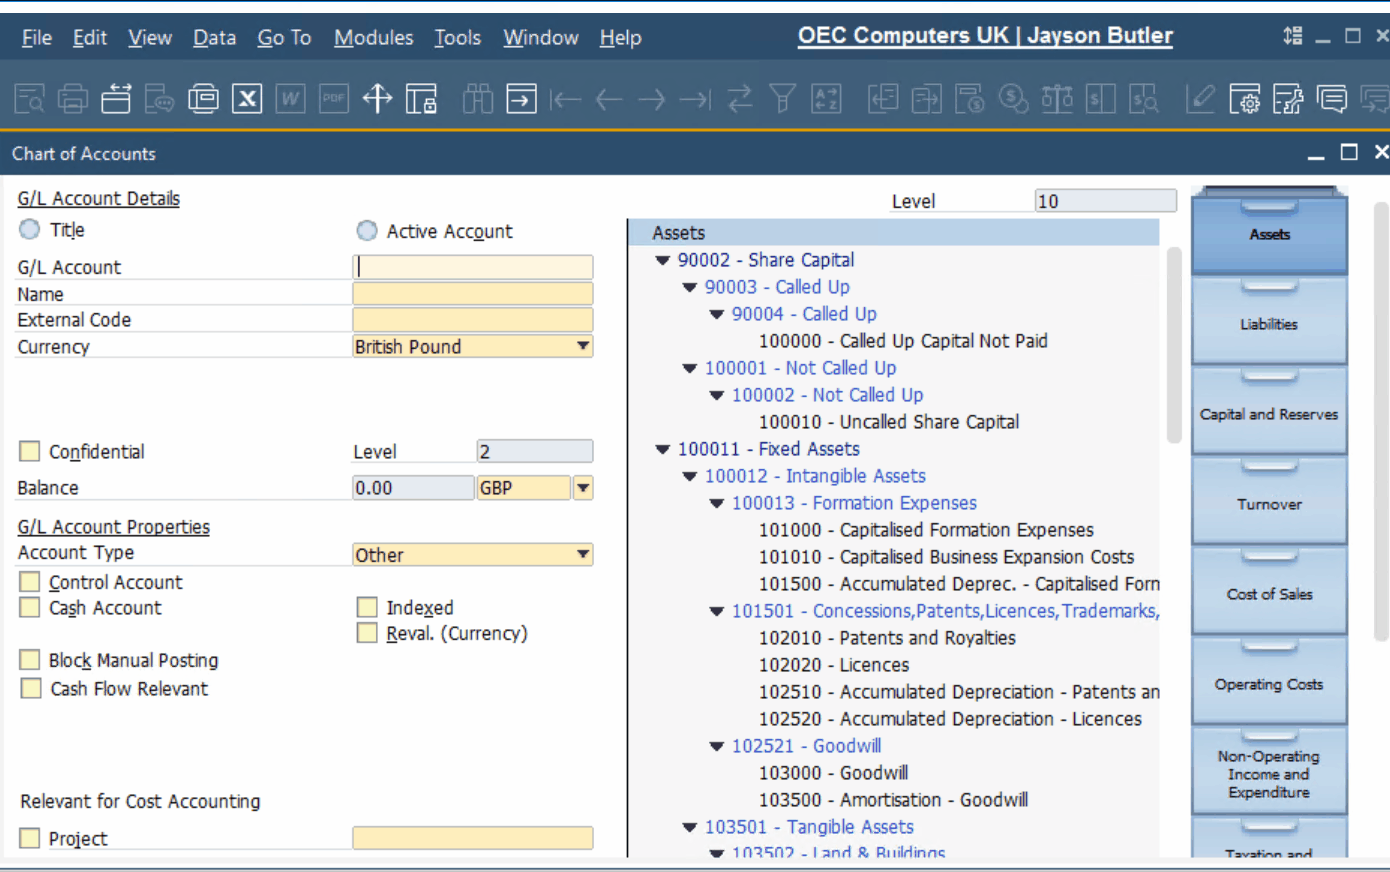This screenshot has width=1390, height=872.
Task: Open the GBP currency dropdown next to Balance
Action: (583, 488)
